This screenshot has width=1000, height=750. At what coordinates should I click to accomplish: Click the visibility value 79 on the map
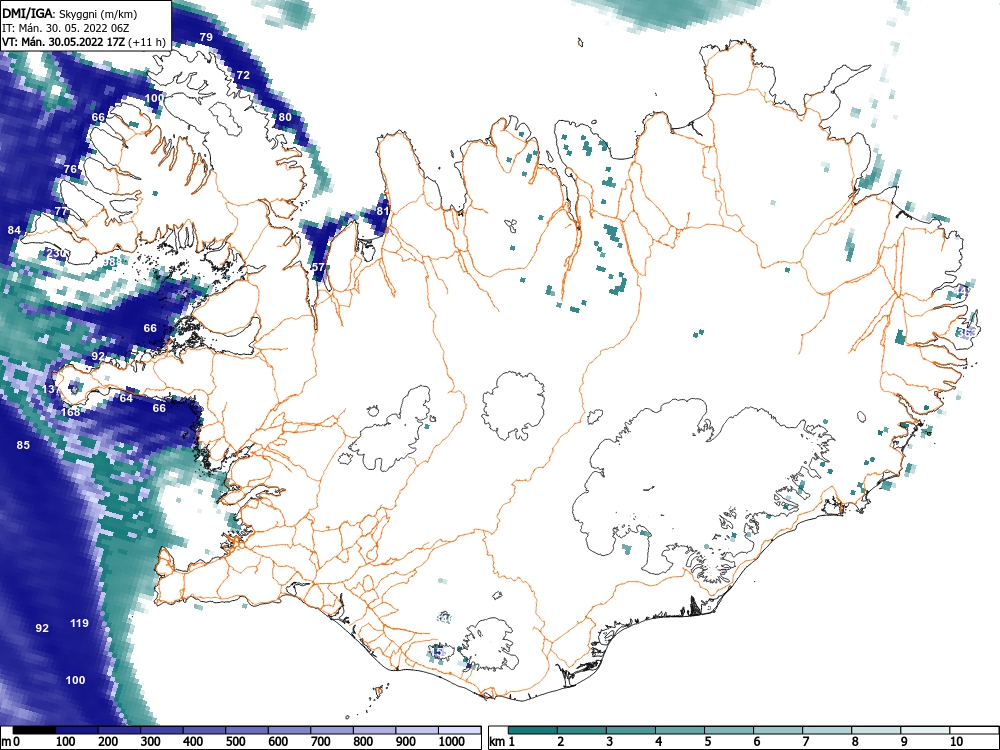[x=206, y=37]
